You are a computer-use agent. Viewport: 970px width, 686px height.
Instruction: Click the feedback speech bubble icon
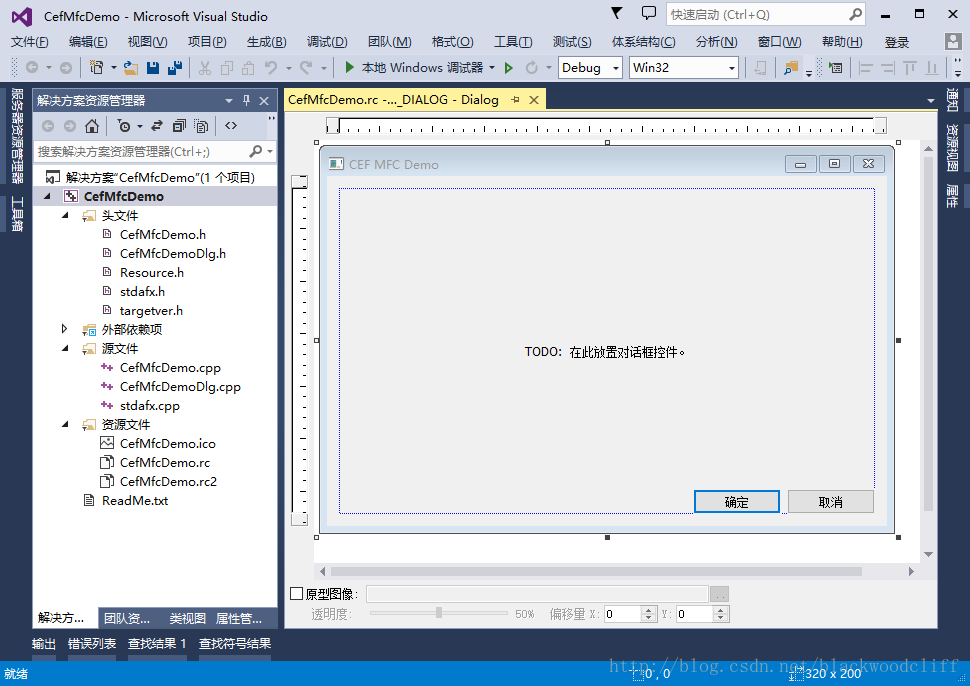648,13
